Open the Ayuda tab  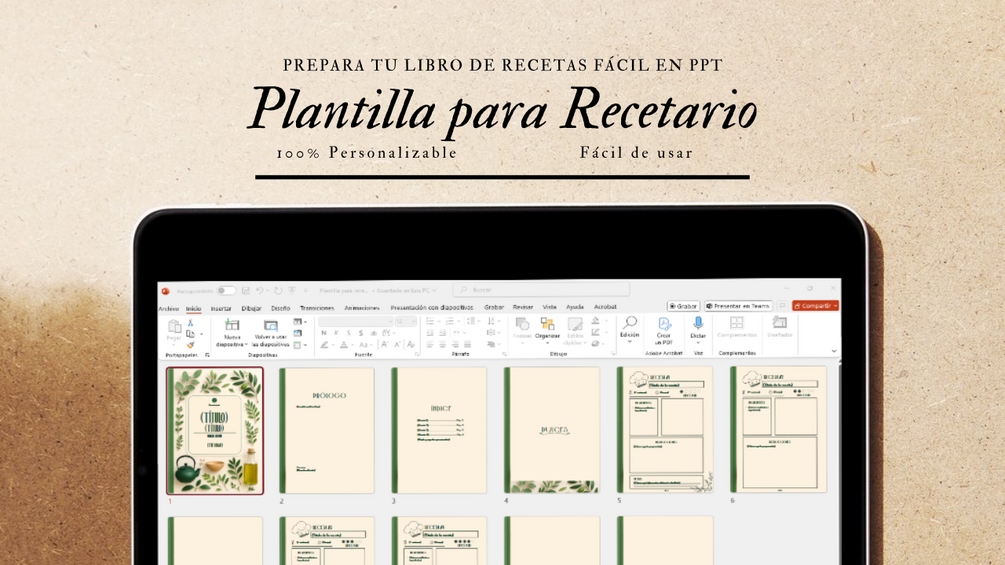pos(575,307)
